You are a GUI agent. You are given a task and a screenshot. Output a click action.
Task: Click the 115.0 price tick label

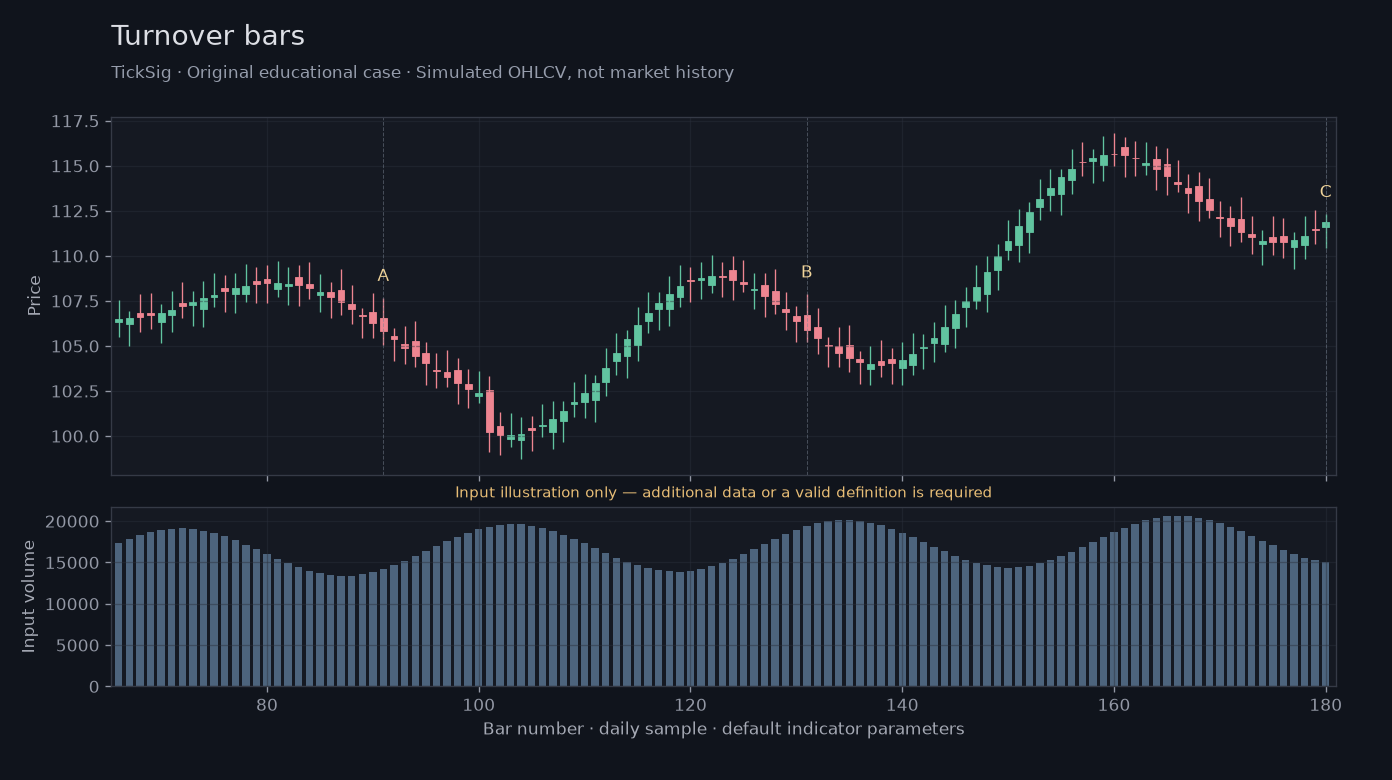coord(76,166)
